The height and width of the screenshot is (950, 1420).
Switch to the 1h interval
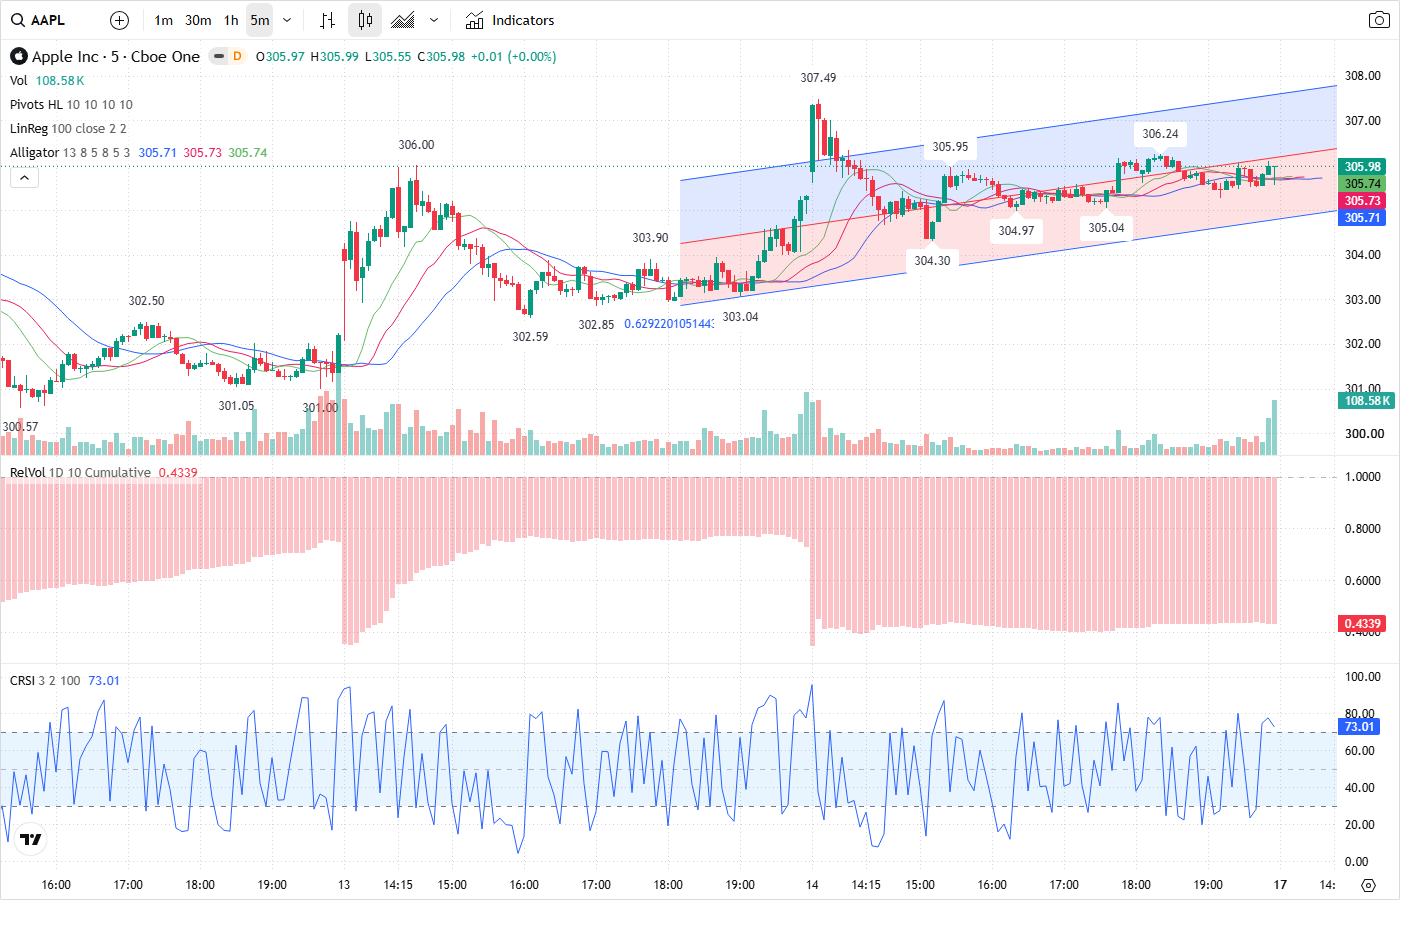point(231,20)
